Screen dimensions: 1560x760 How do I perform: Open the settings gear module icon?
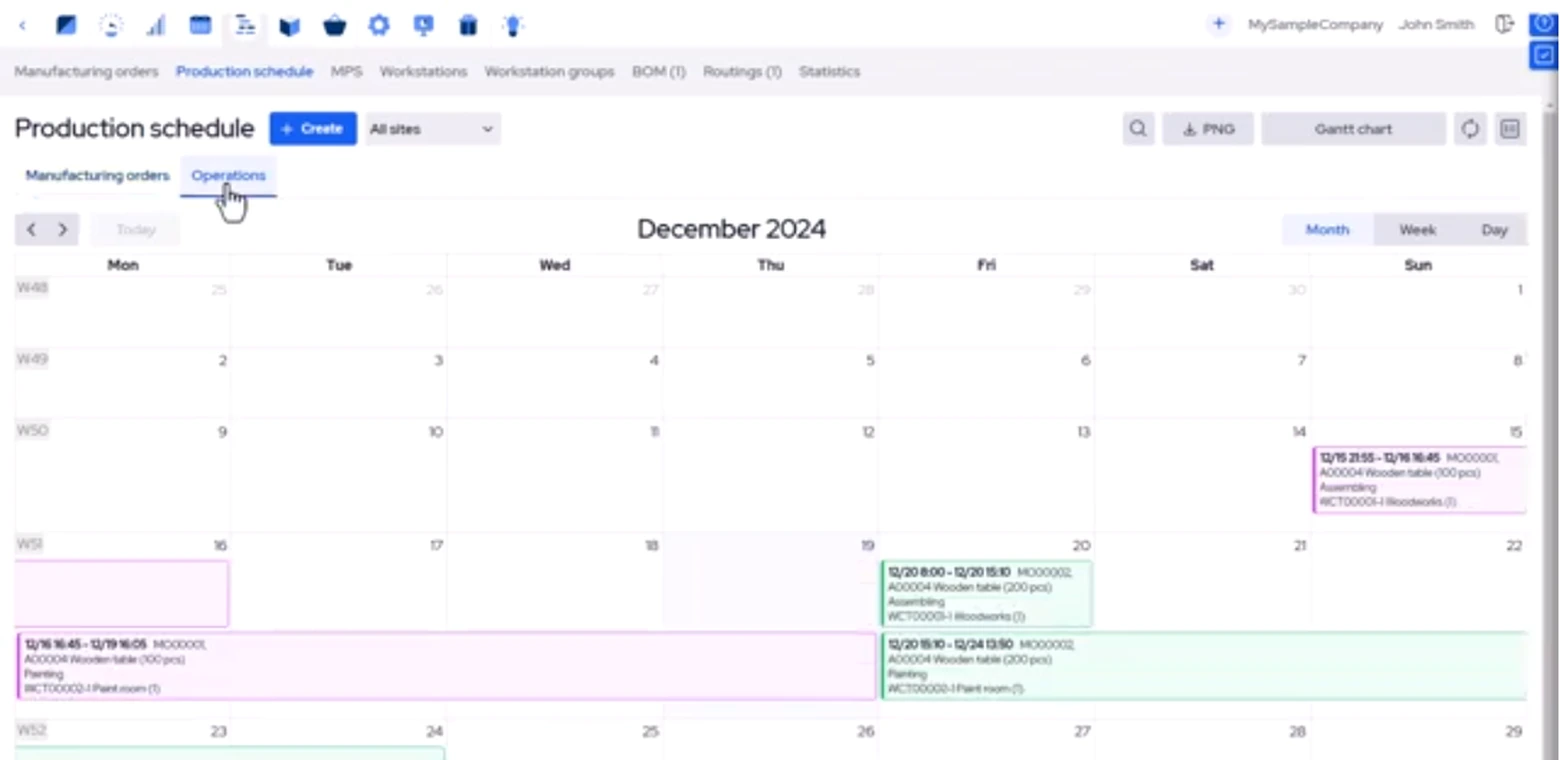[x=378, y=26]
